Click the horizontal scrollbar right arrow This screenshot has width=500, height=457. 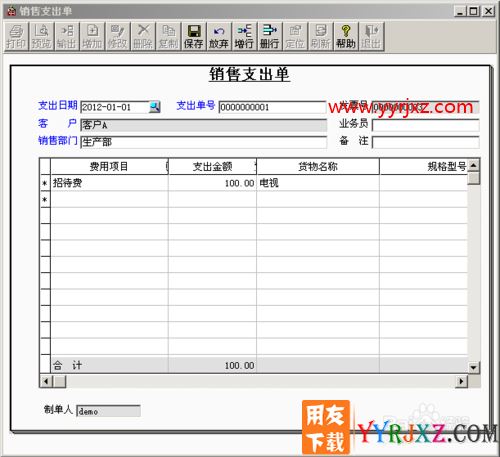[462, 381]
